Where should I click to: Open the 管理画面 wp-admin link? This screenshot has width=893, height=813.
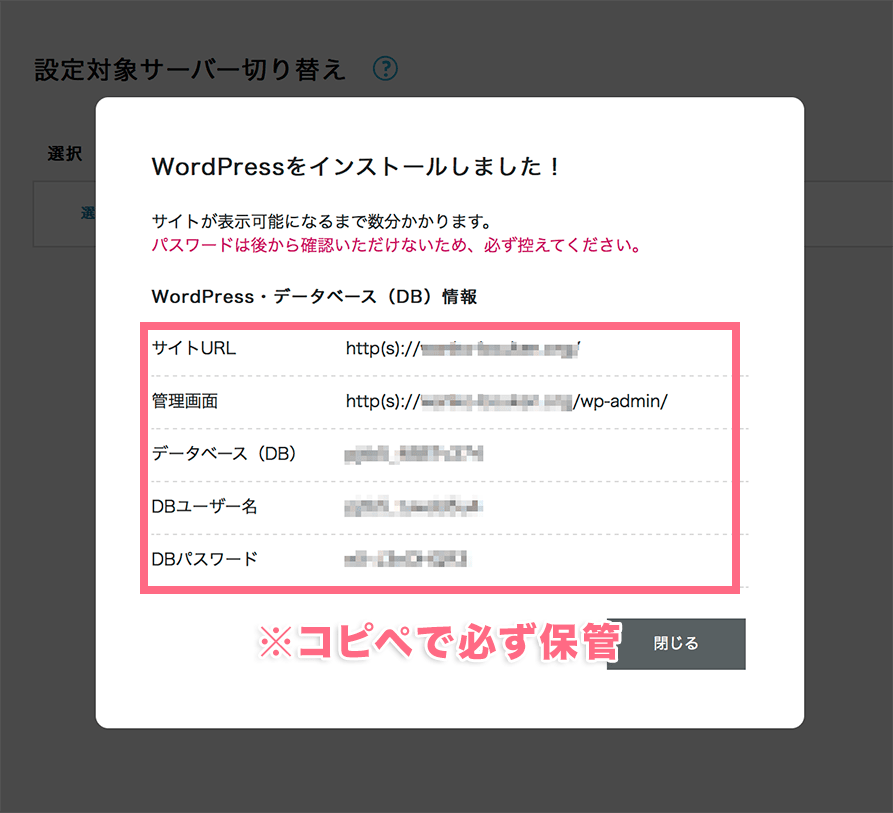[x=506, y=401]
